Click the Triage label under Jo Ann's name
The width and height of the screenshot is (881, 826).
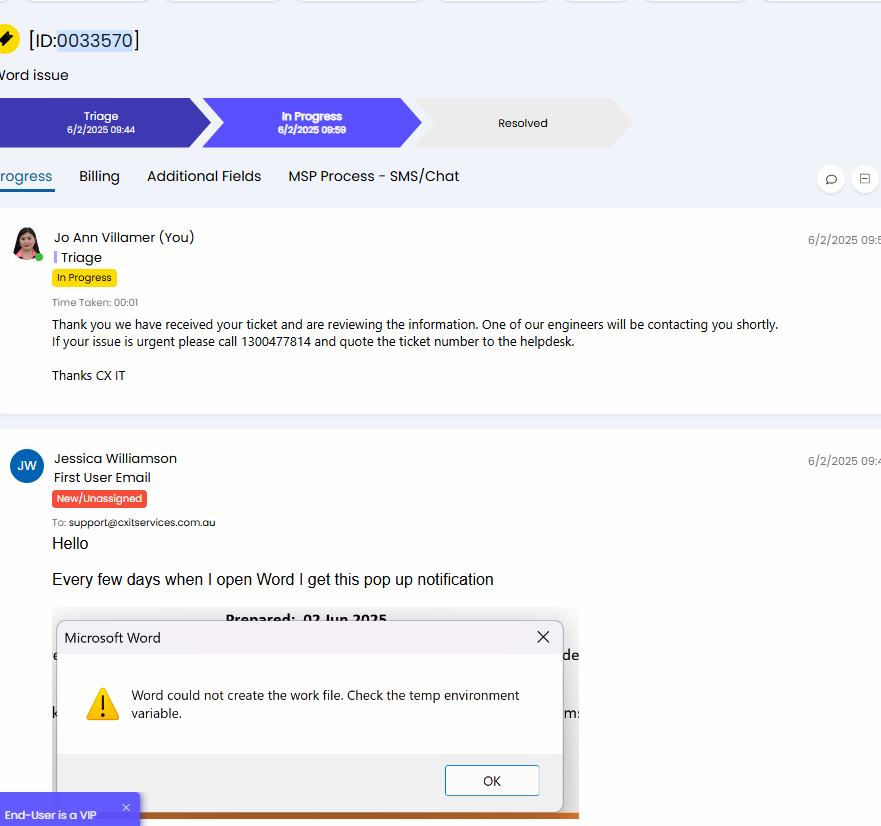pyautogui.click(x=81, y=257)
